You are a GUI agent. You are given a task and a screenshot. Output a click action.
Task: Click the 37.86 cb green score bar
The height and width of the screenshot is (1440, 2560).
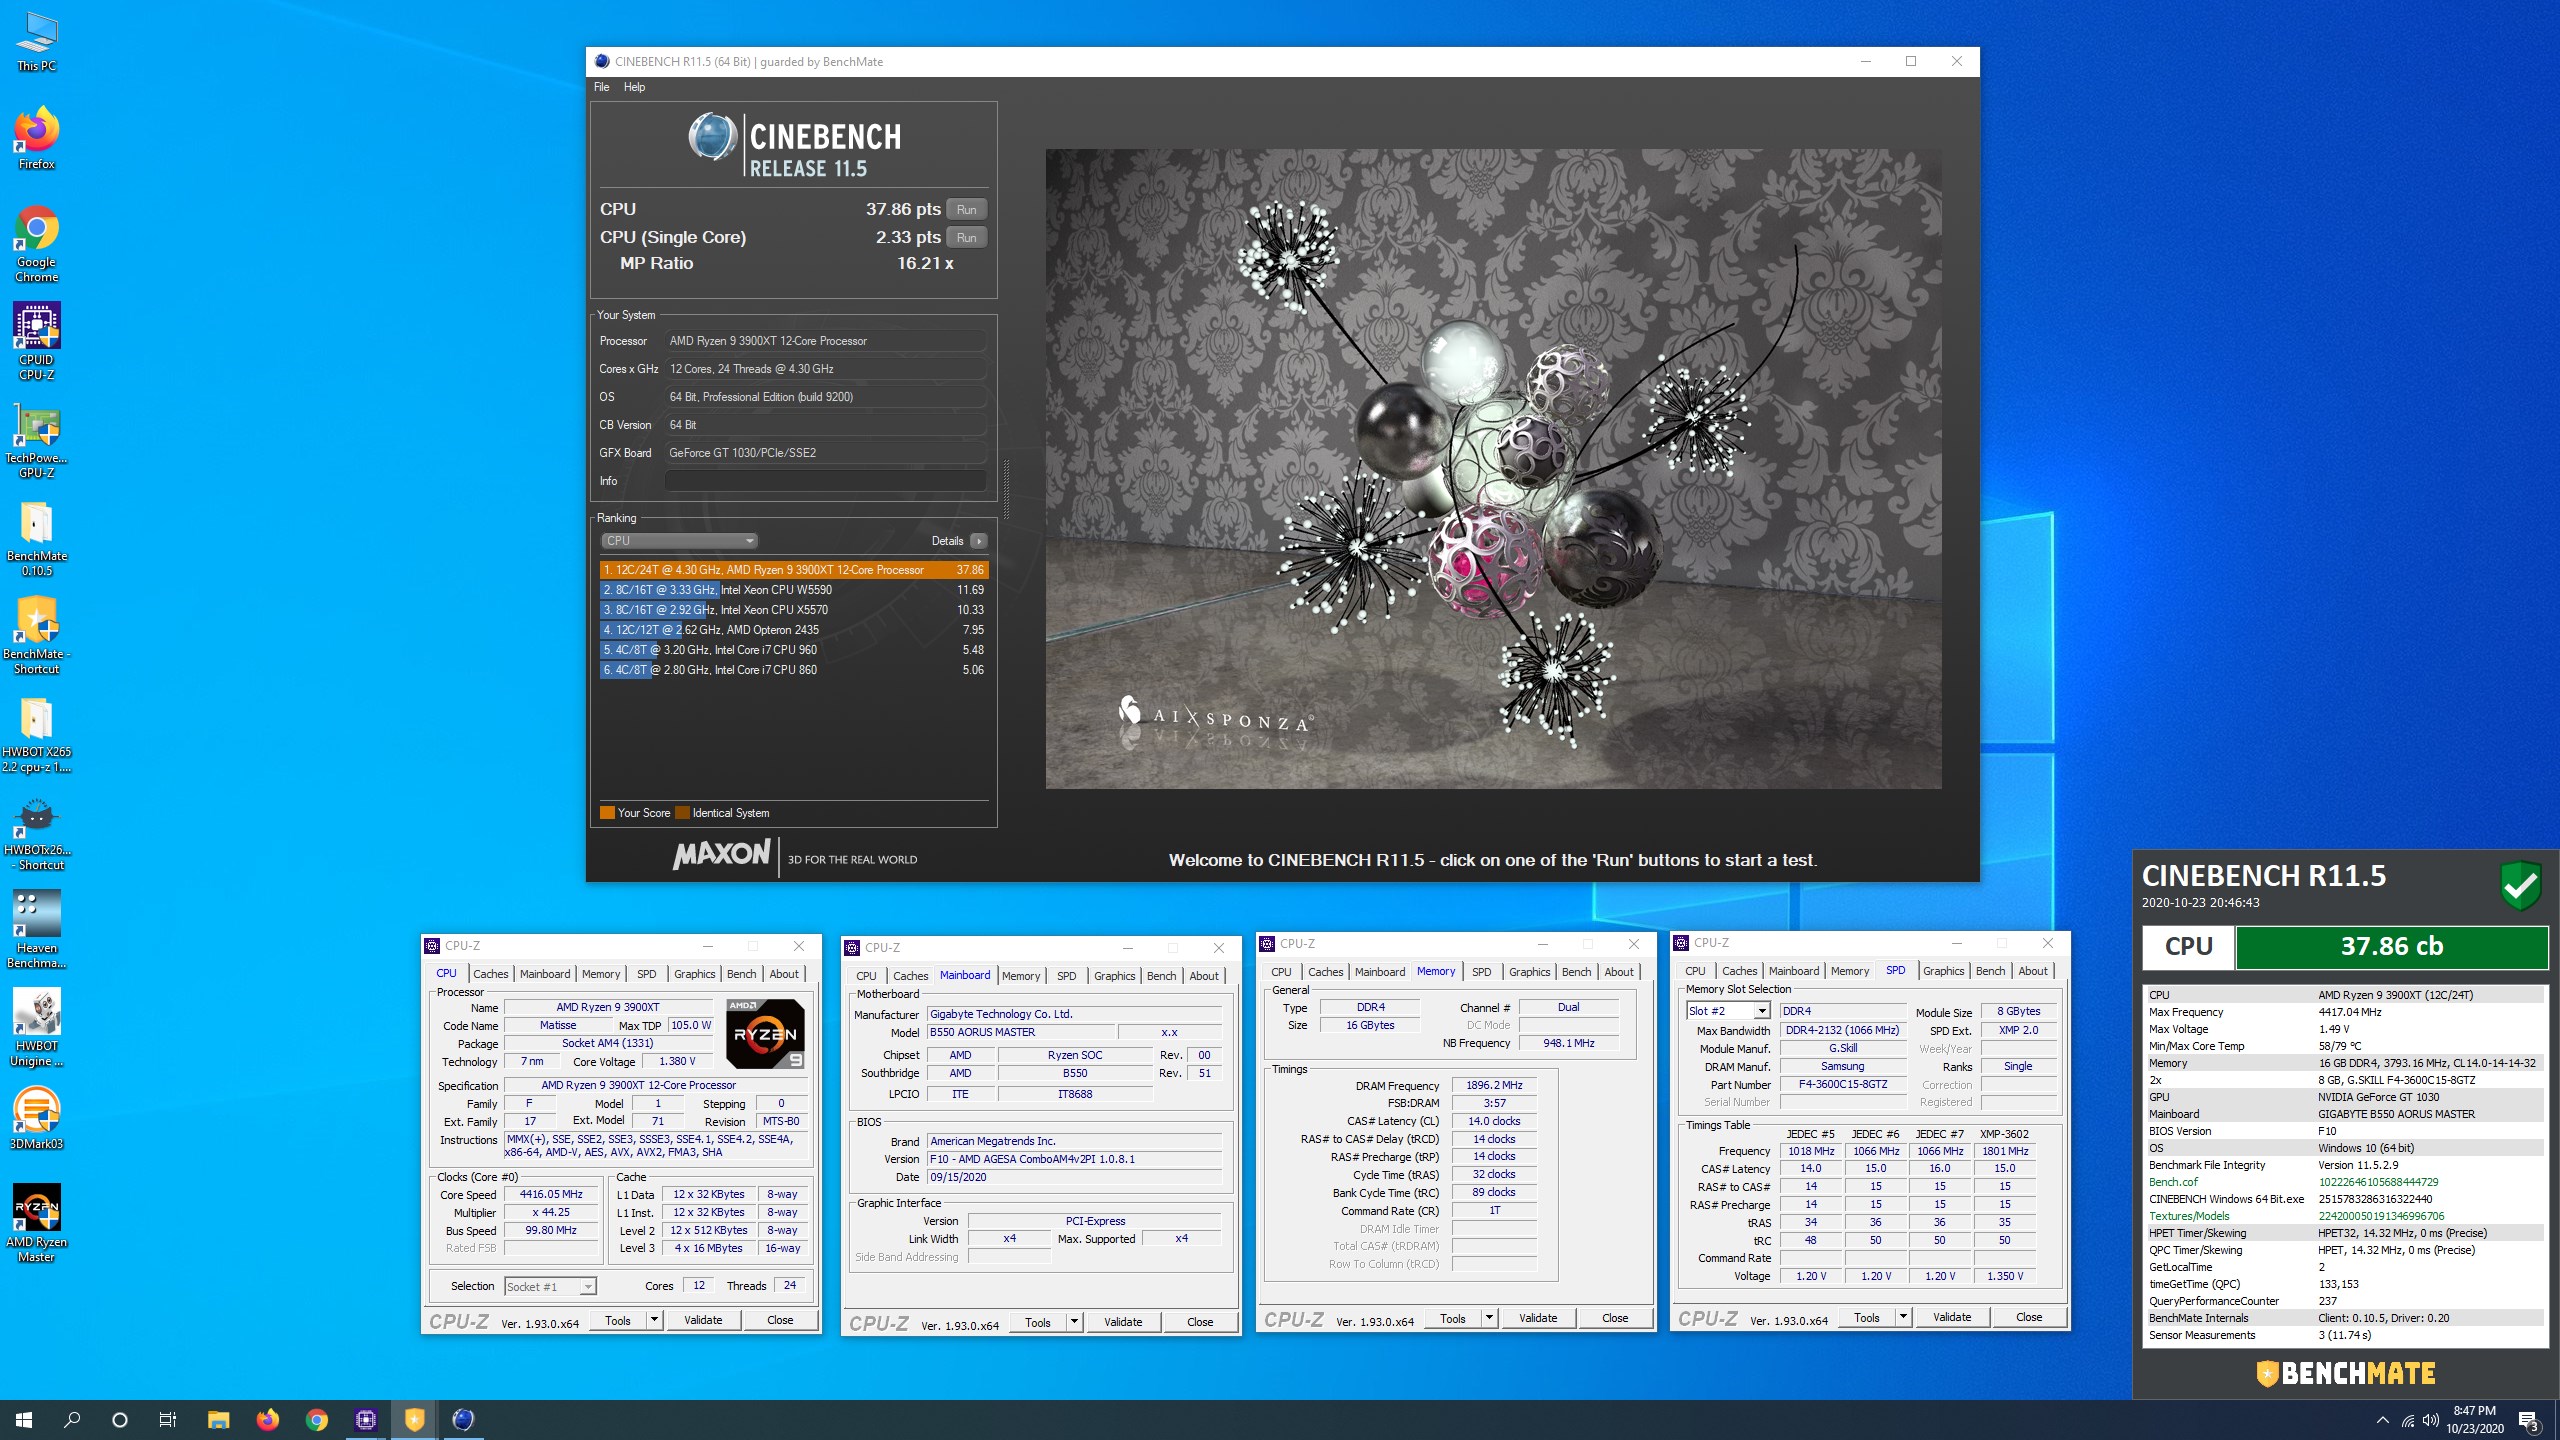2391,946
